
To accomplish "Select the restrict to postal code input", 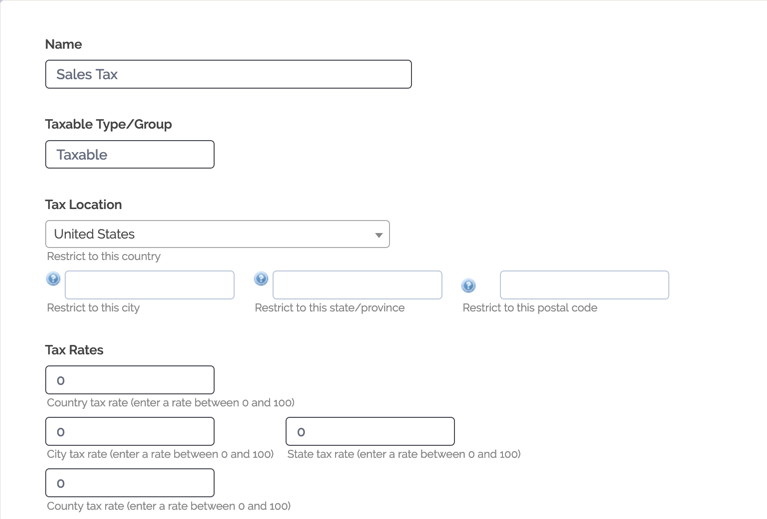I will click(585, 285).
